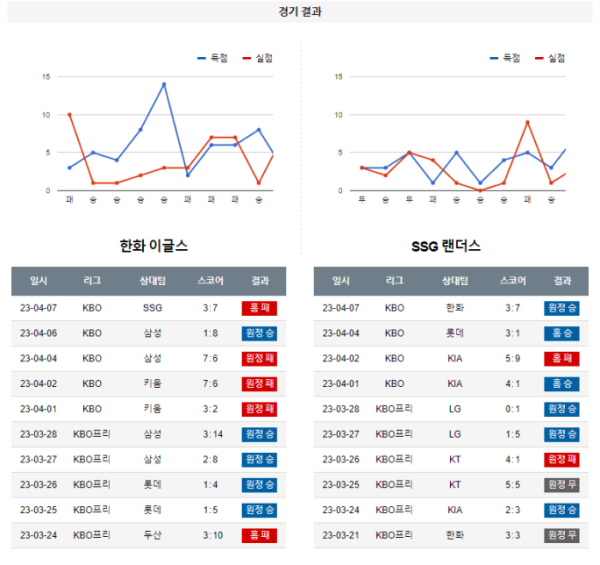Click KBO on SSG 23-04-04 row
Viewport: 600px width, 565px height.
coord(395,334)
